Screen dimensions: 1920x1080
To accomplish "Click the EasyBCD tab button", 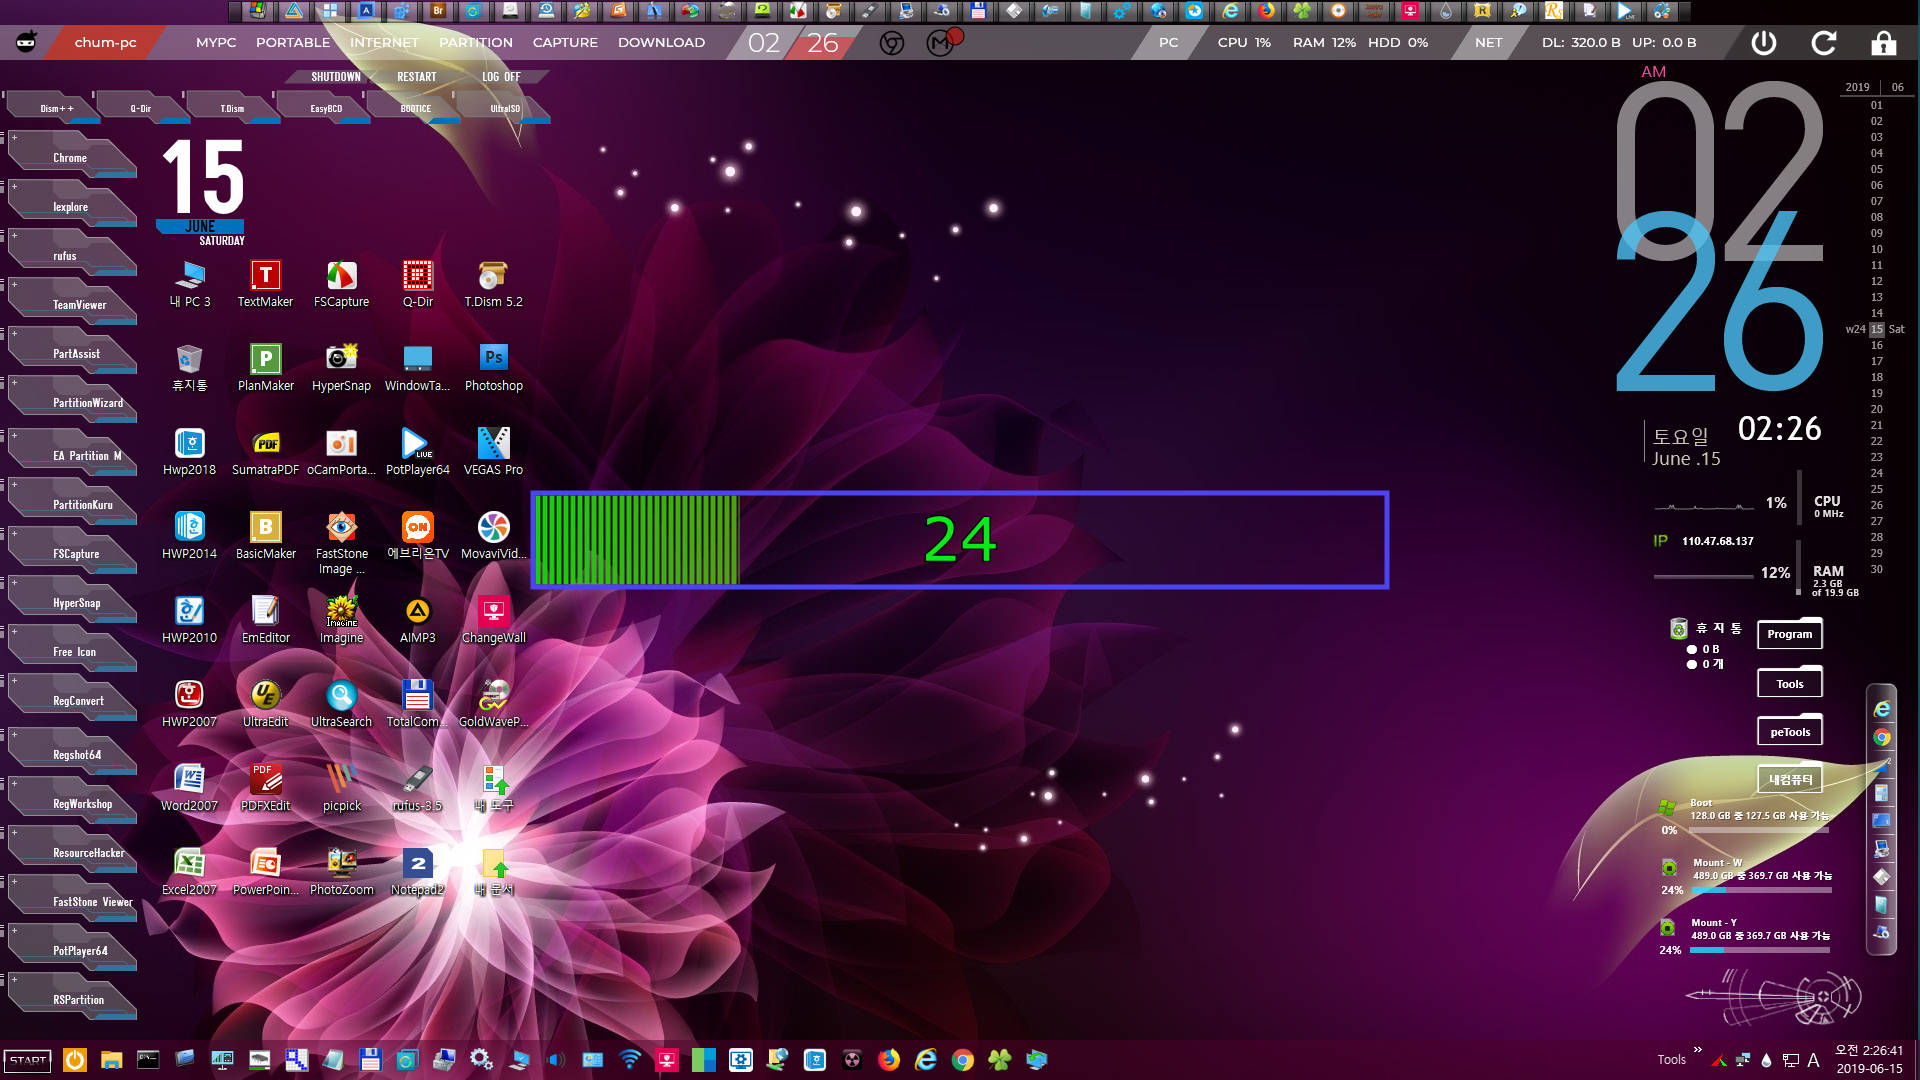I will point(325,108).
